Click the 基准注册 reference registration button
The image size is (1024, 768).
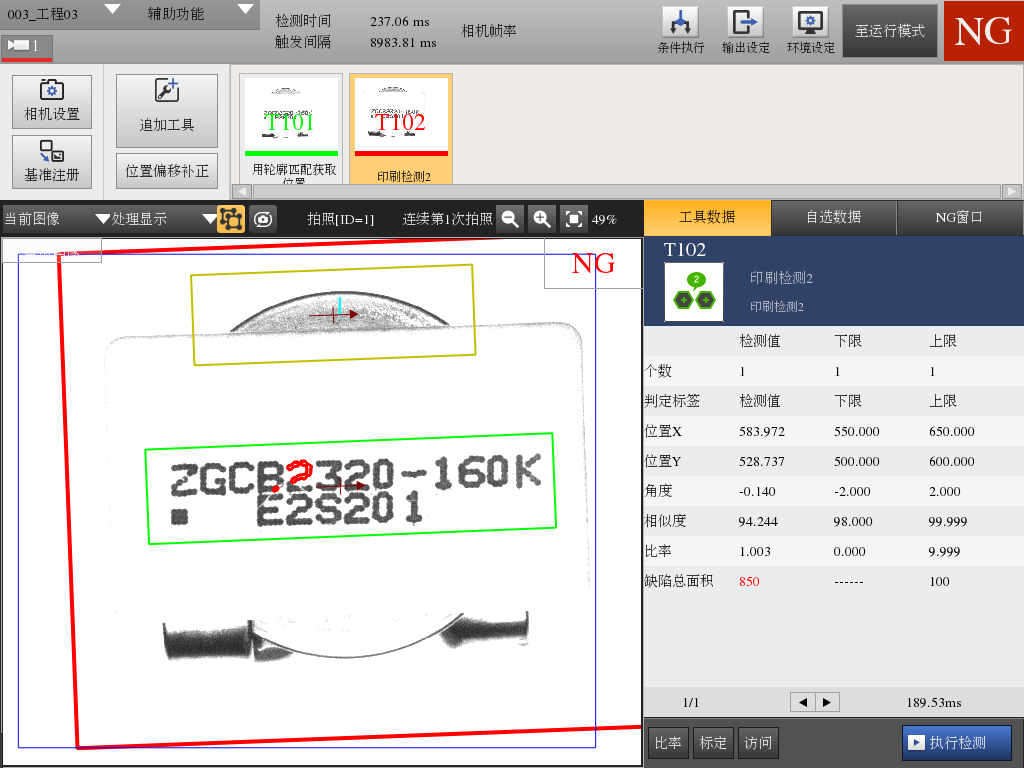[x=52, y=162]
